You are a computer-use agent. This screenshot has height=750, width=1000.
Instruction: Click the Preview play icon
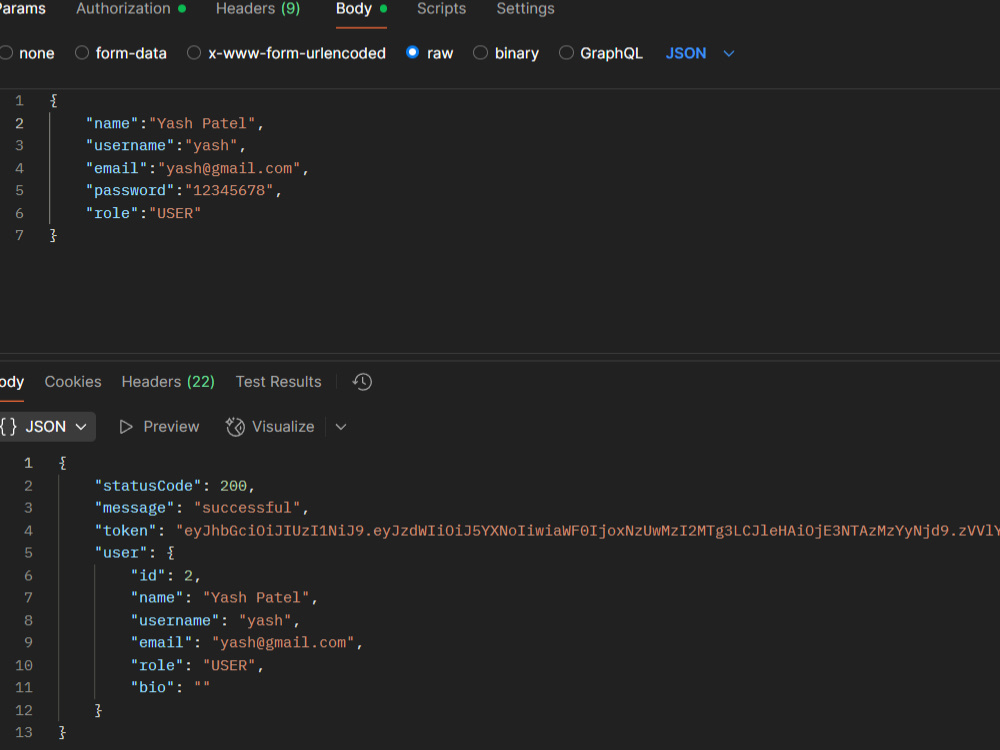(125, 426)
